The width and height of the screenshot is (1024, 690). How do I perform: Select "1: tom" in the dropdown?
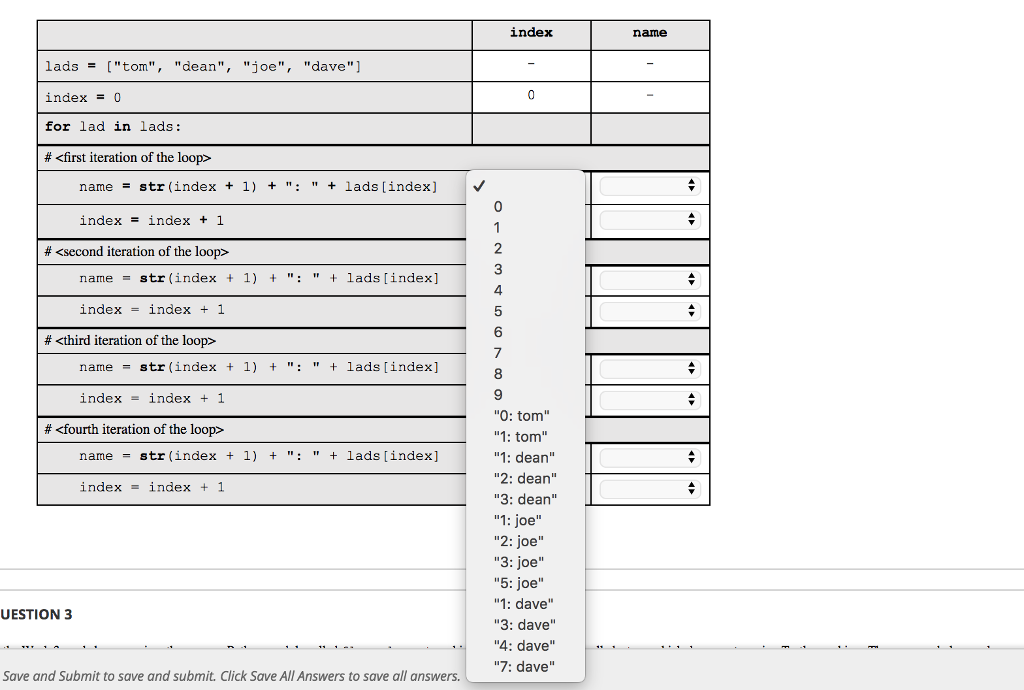point(525,437)
